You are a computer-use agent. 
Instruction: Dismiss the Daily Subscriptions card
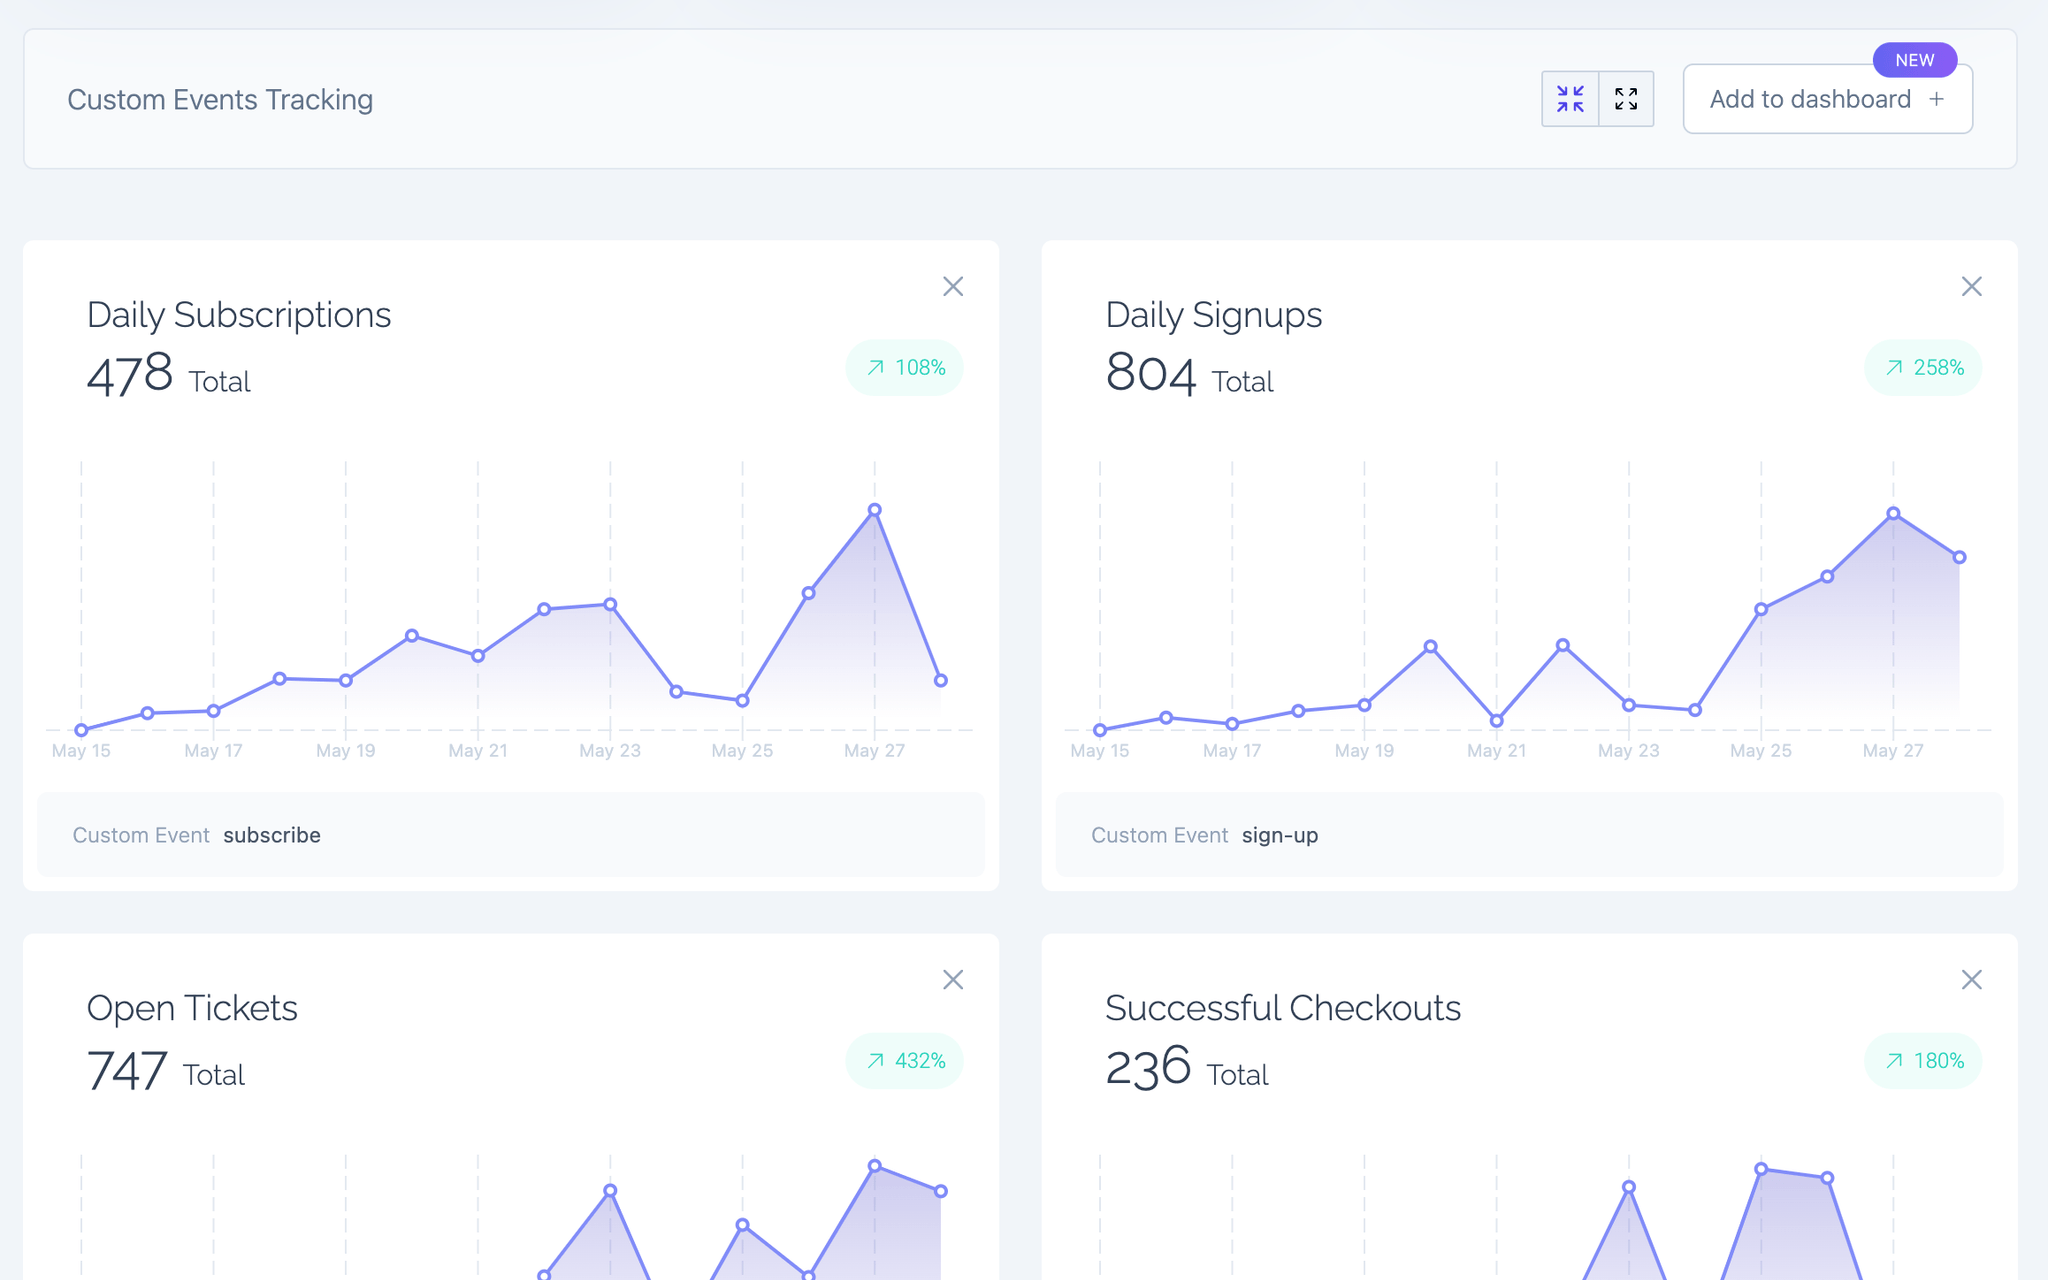click(x=953, y=286)
